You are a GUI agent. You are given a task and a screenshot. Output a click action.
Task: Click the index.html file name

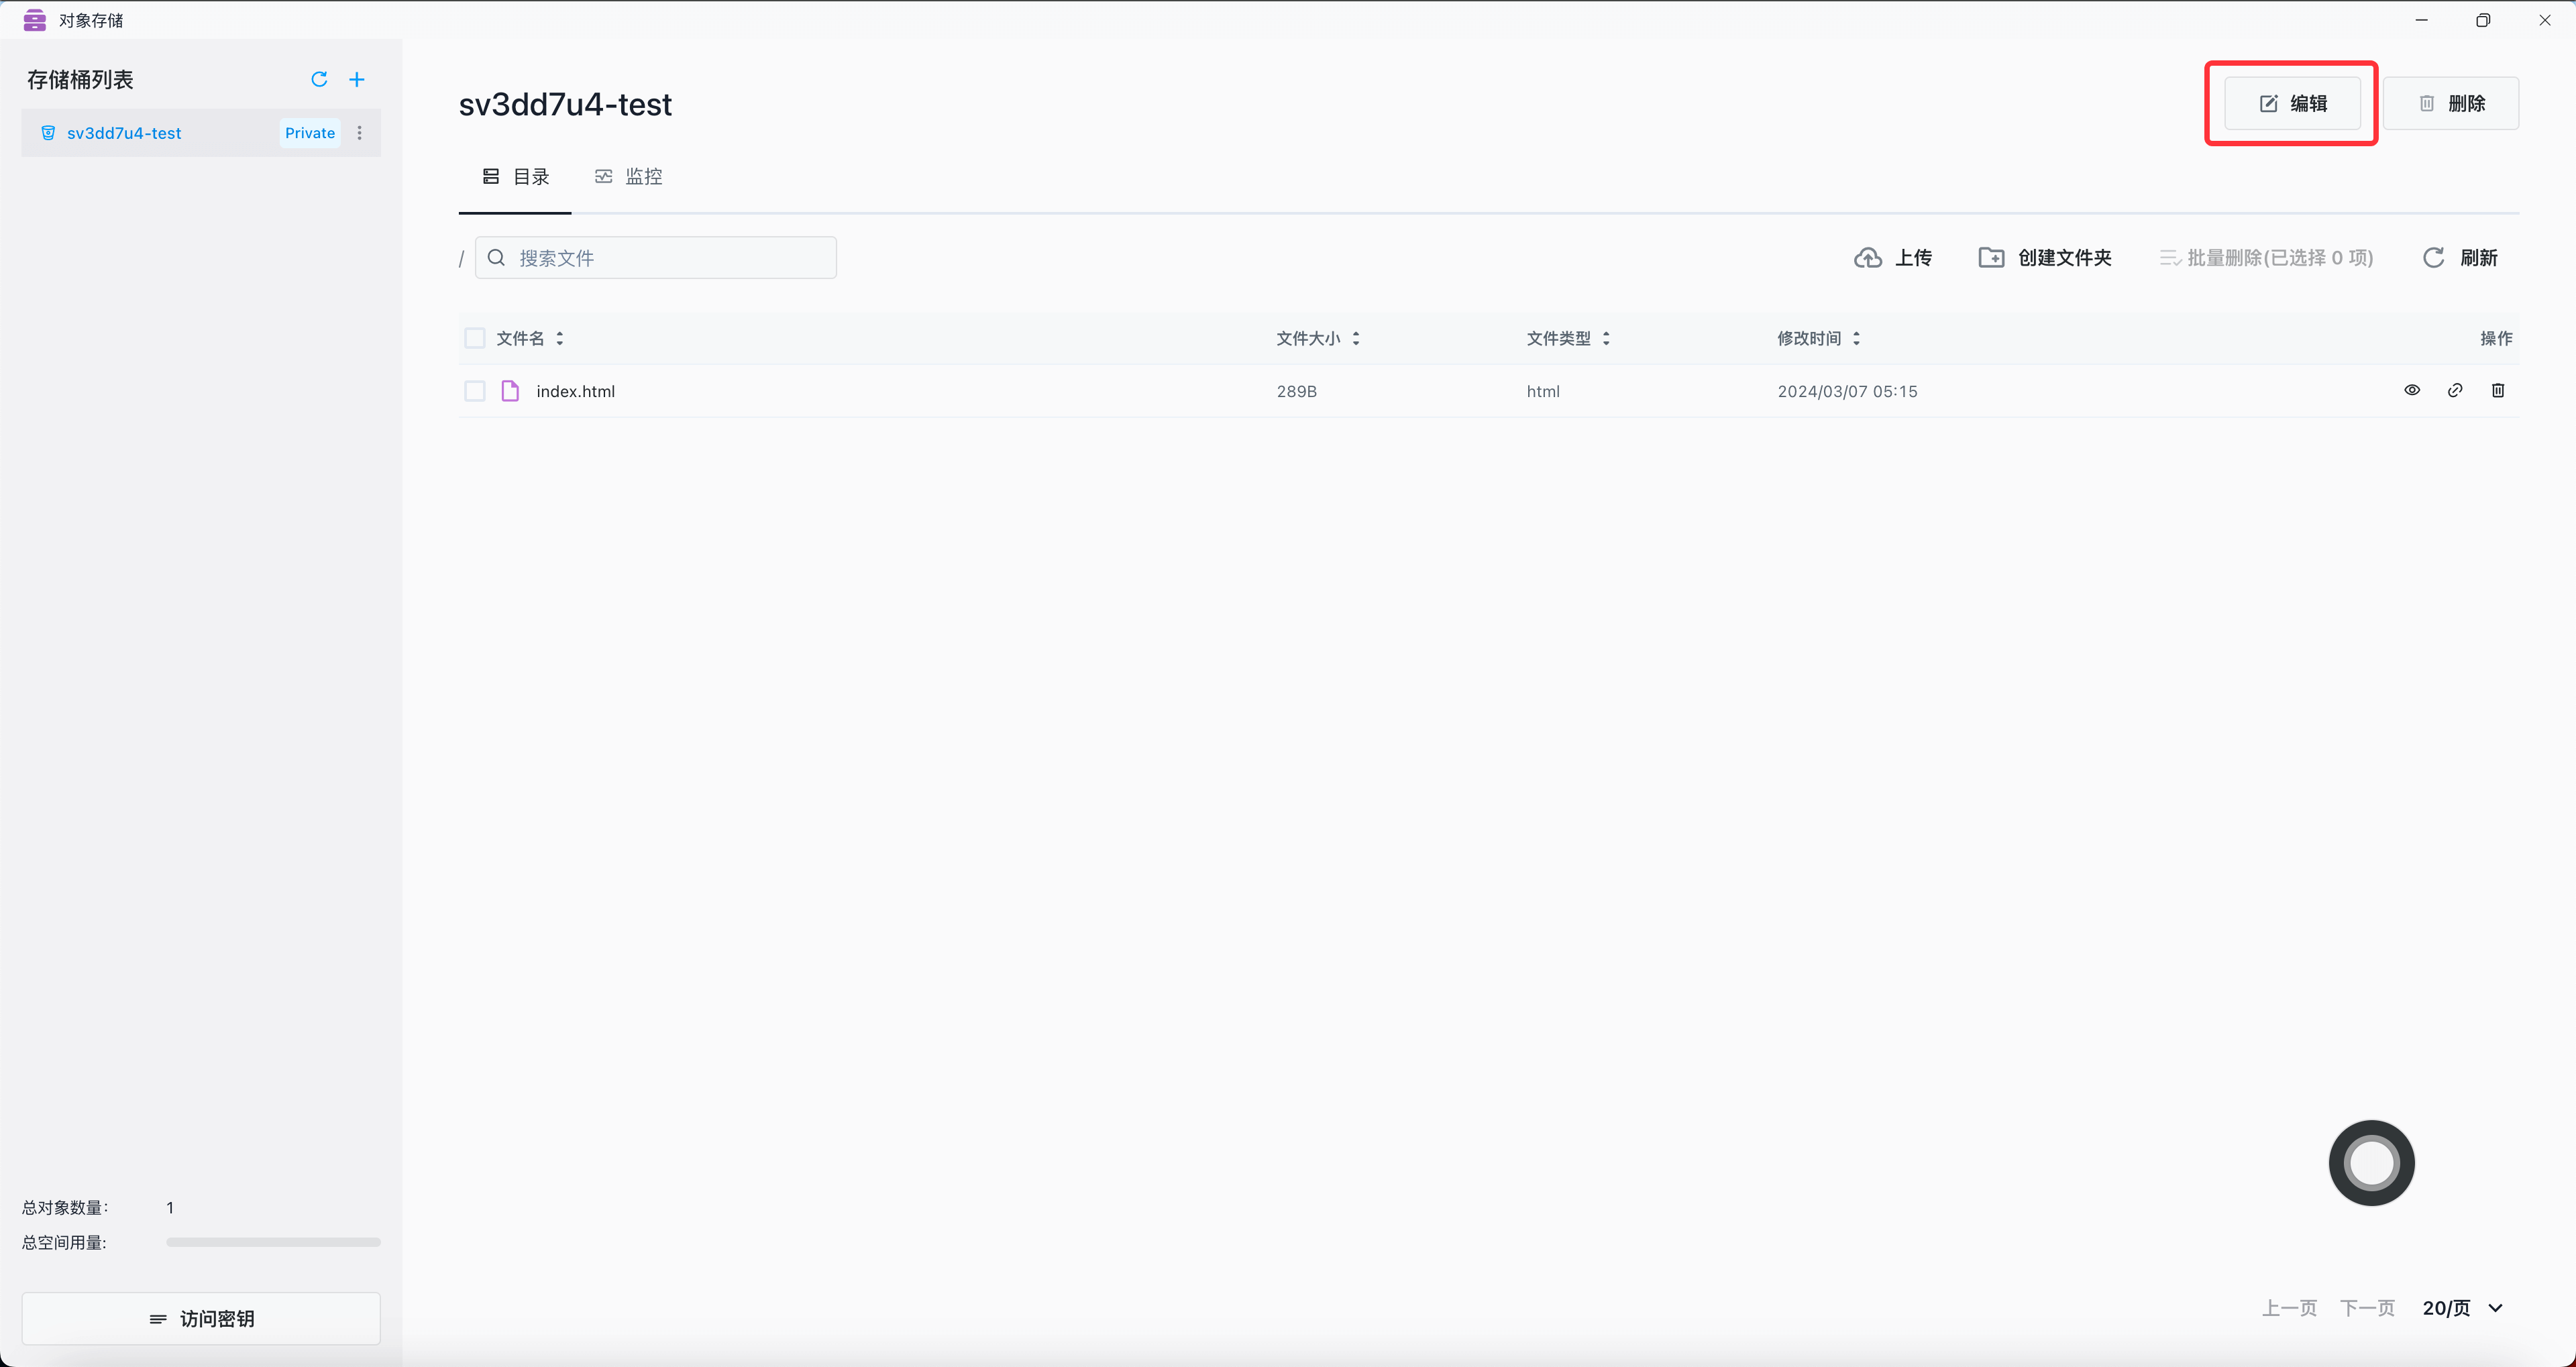coord(576,391)
